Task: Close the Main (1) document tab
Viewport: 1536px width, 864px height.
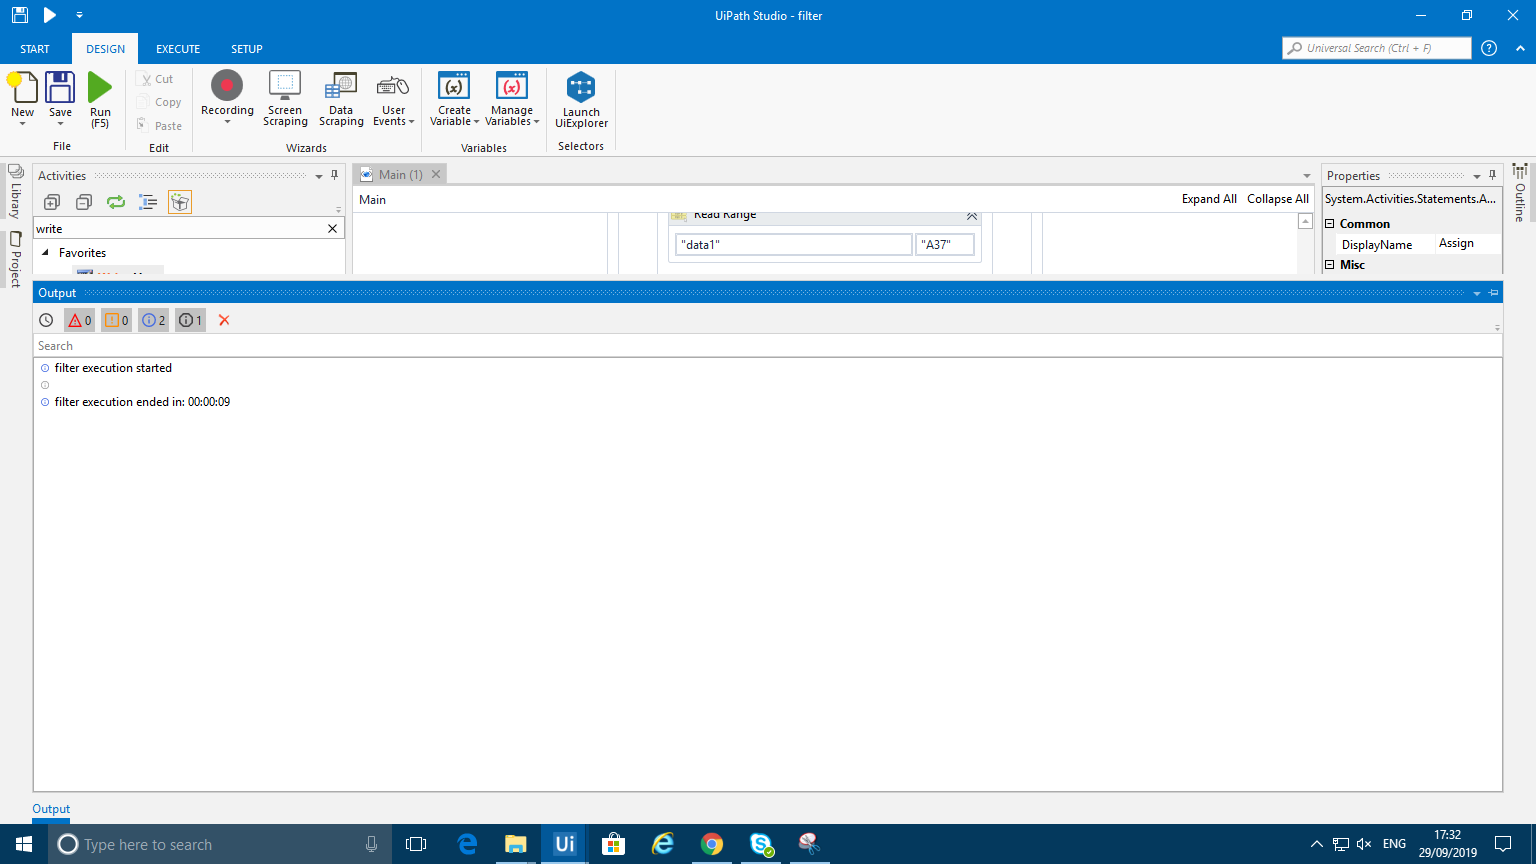Action: (x=435, y=175)
